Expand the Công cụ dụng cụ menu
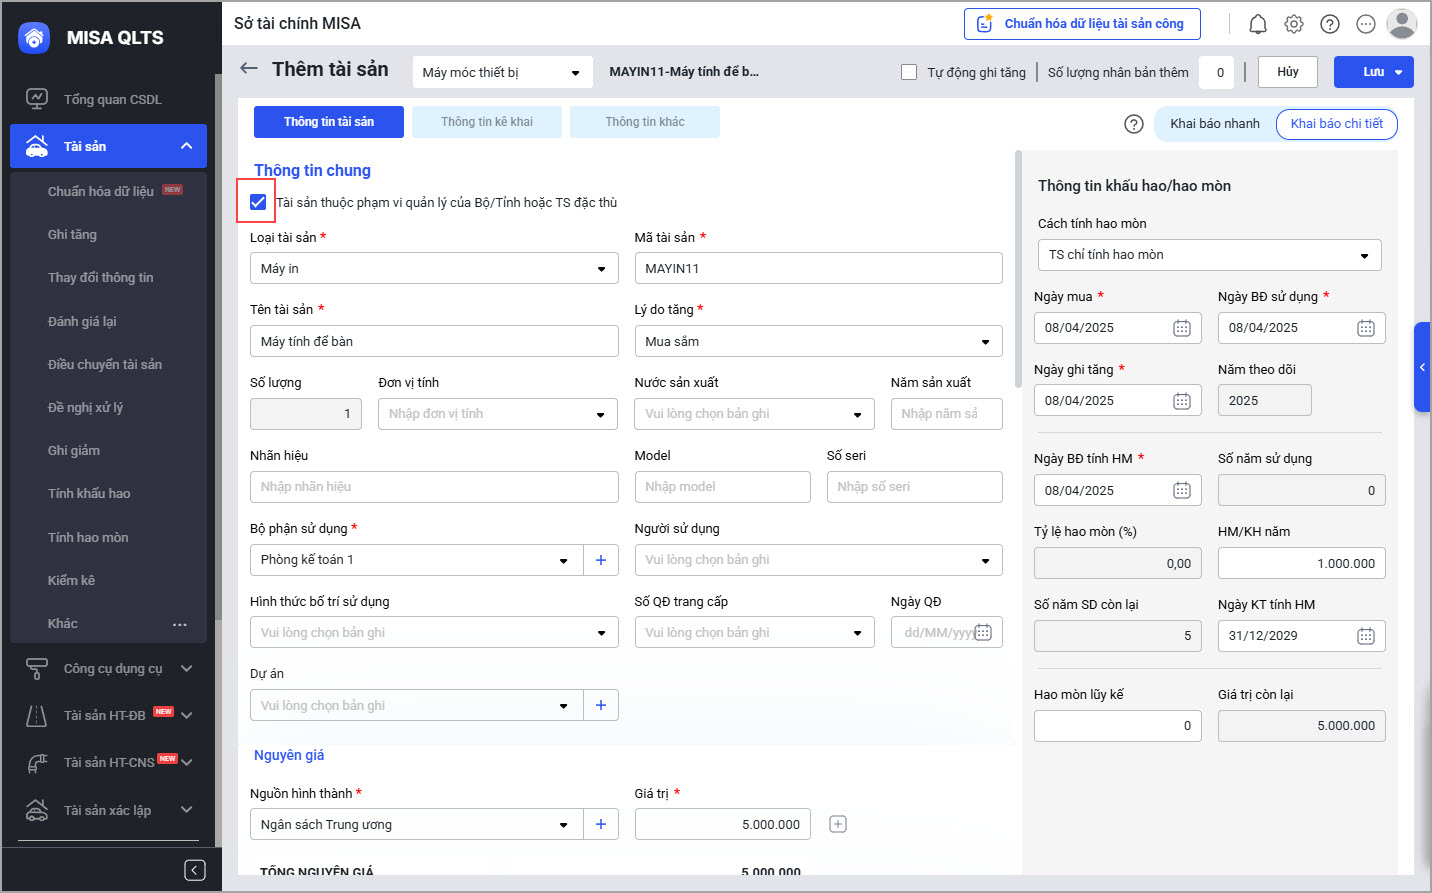 click(112, 668)
